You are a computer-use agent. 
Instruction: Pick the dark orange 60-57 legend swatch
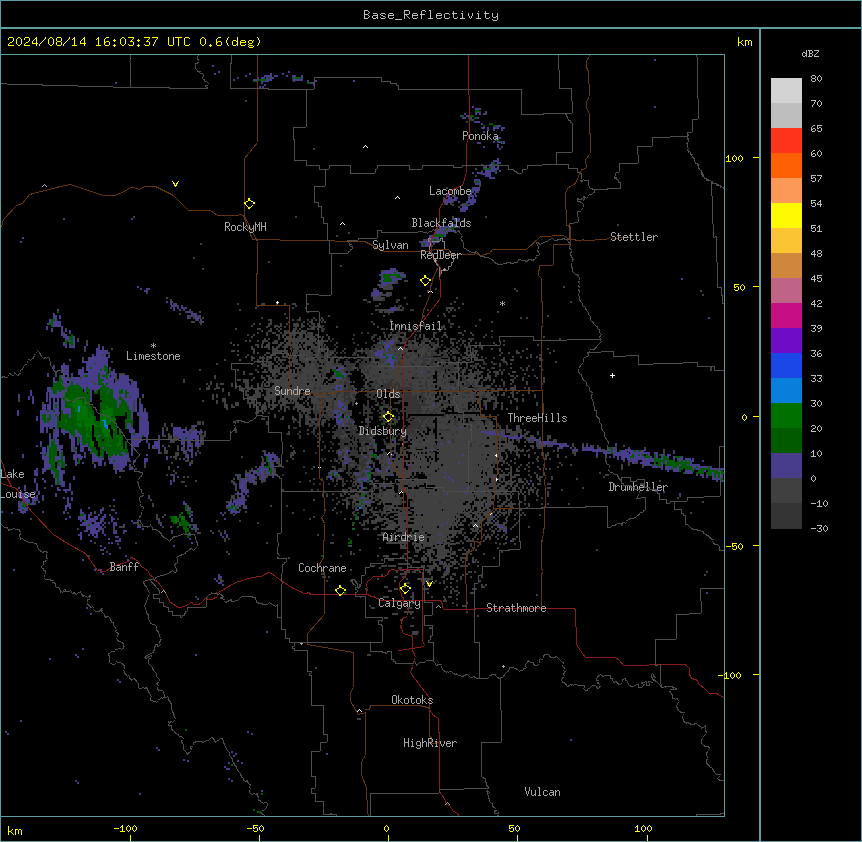786,165
